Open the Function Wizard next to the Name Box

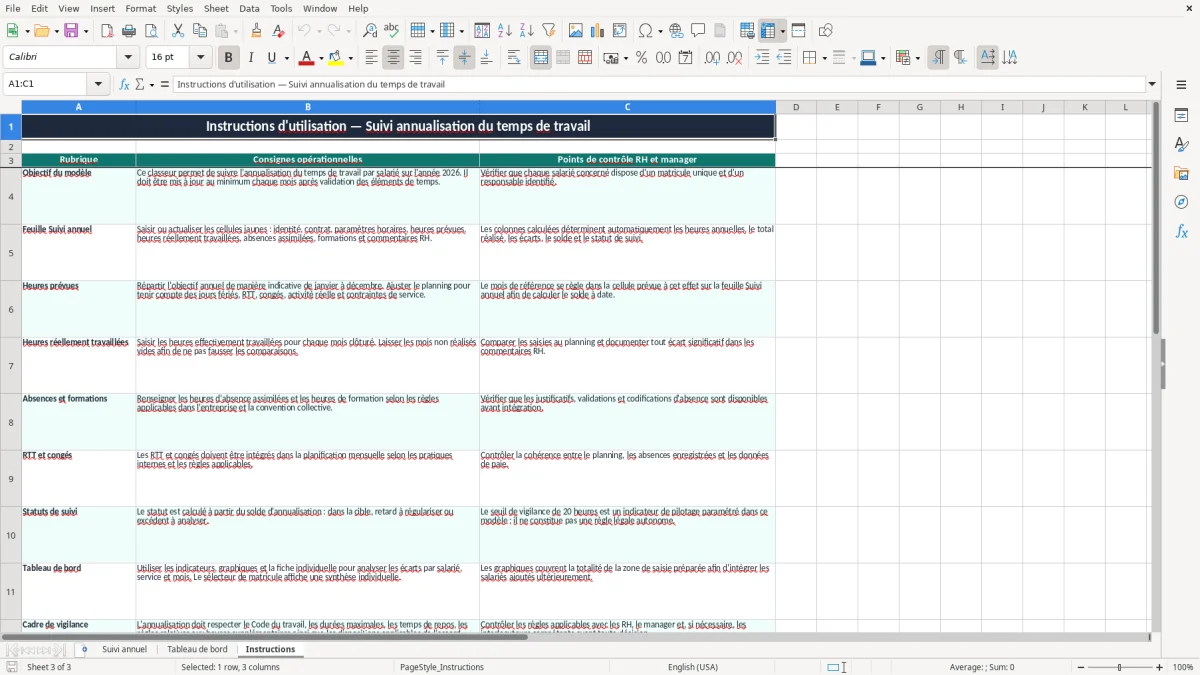(124, 85)
